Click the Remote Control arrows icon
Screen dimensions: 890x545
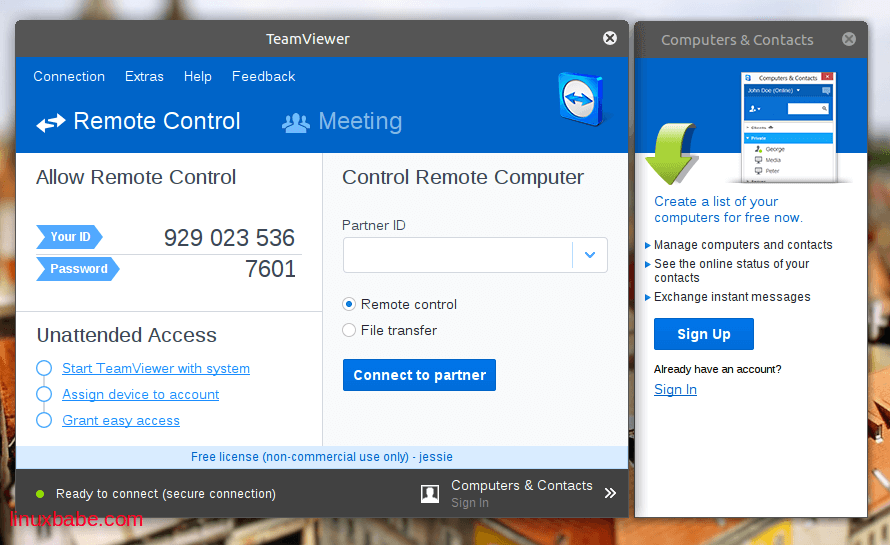click(x=51, y=123)
